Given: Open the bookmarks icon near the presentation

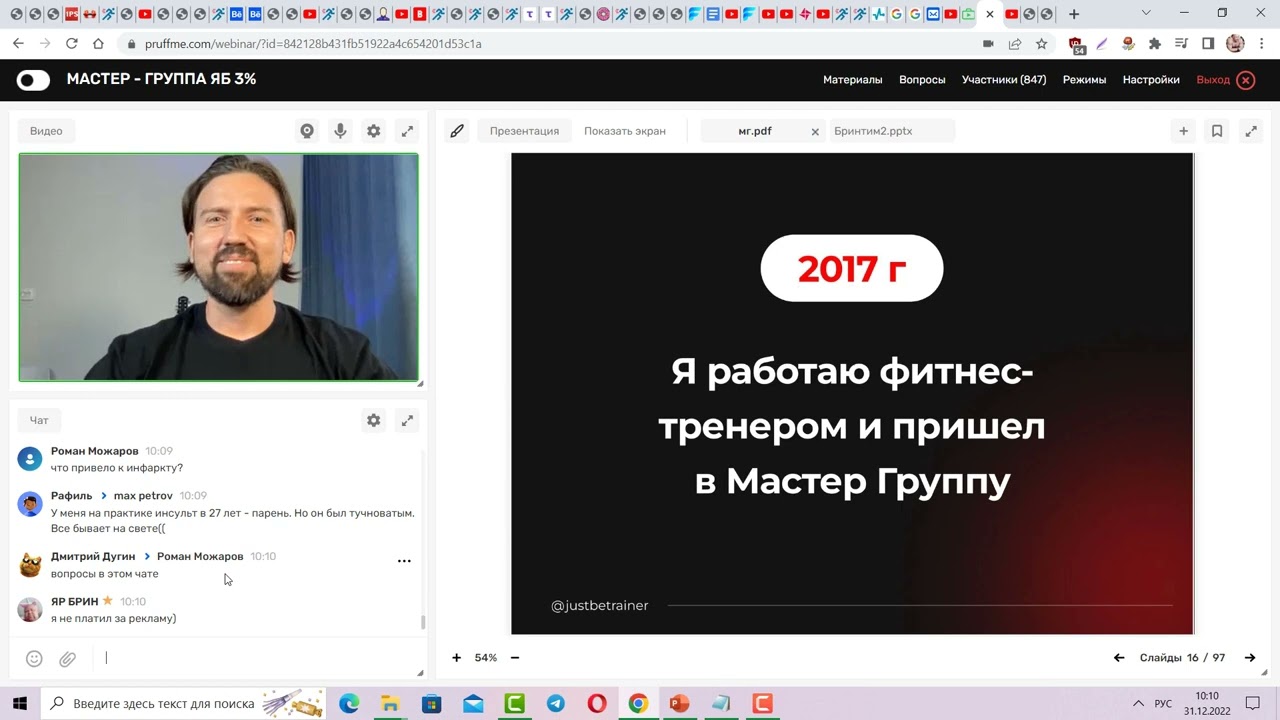Looking at the screenshot, I should click(1216, 130).
